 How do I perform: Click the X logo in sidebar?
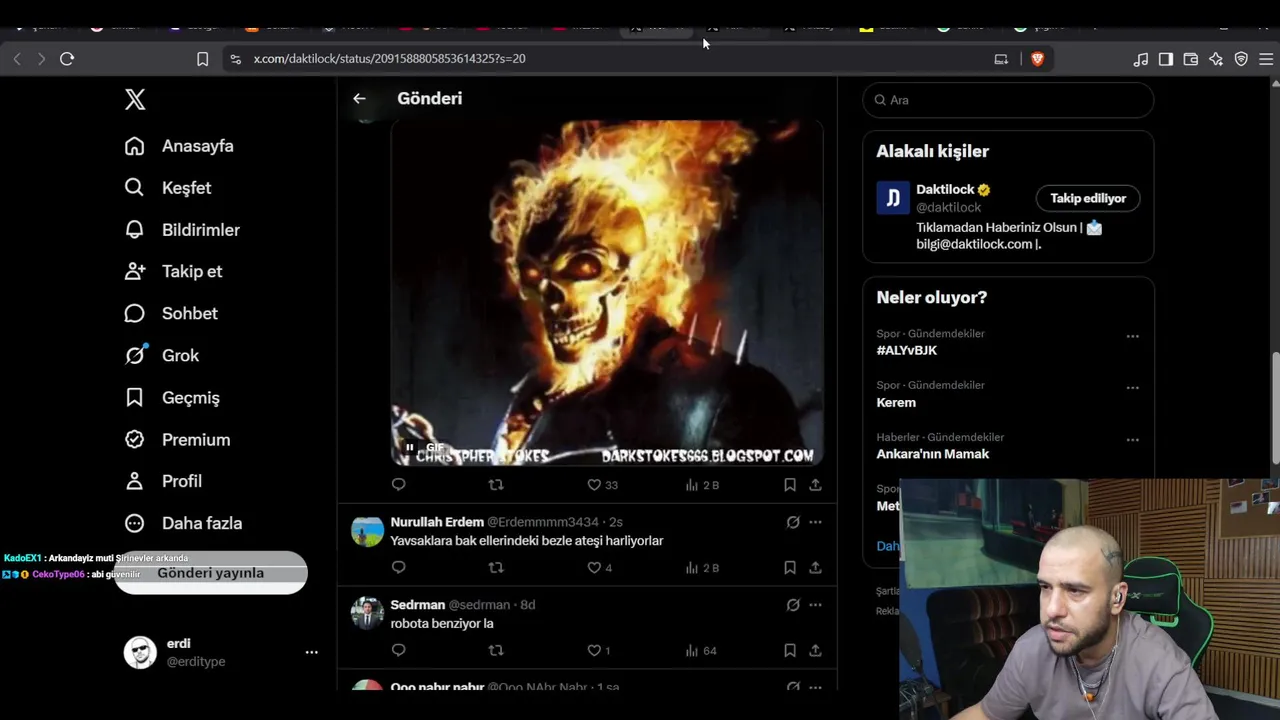[x=135, y=99]
